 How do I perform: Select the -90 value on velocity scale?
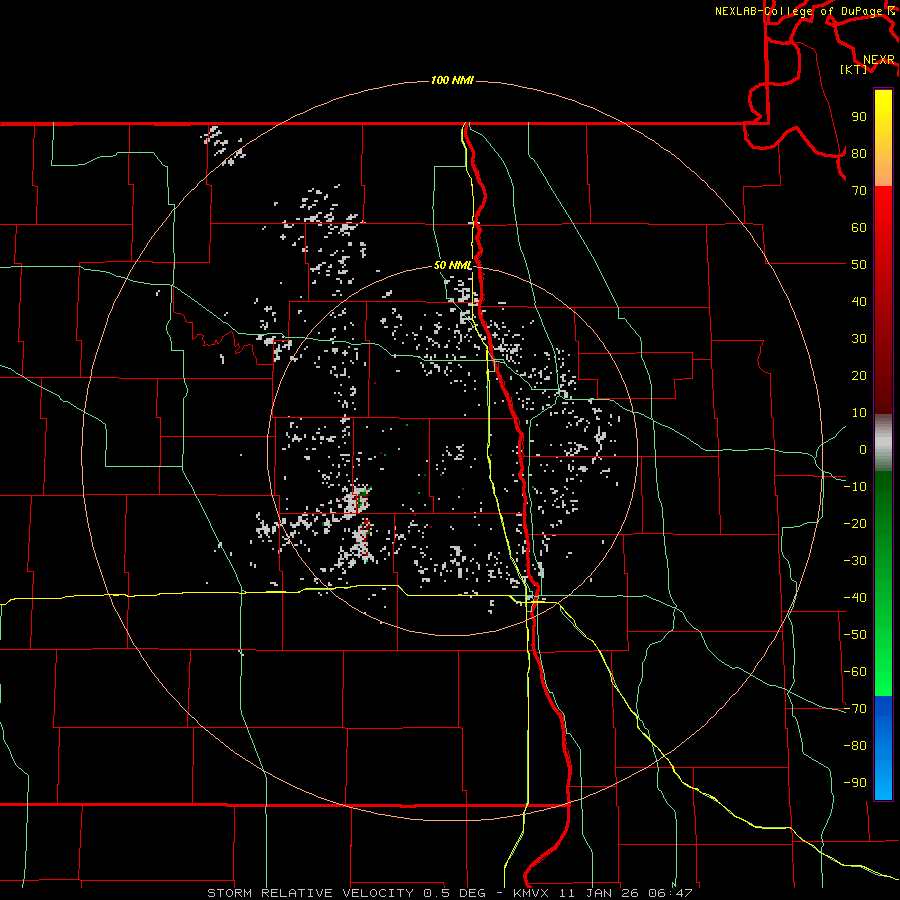click(x=855, y=783)
